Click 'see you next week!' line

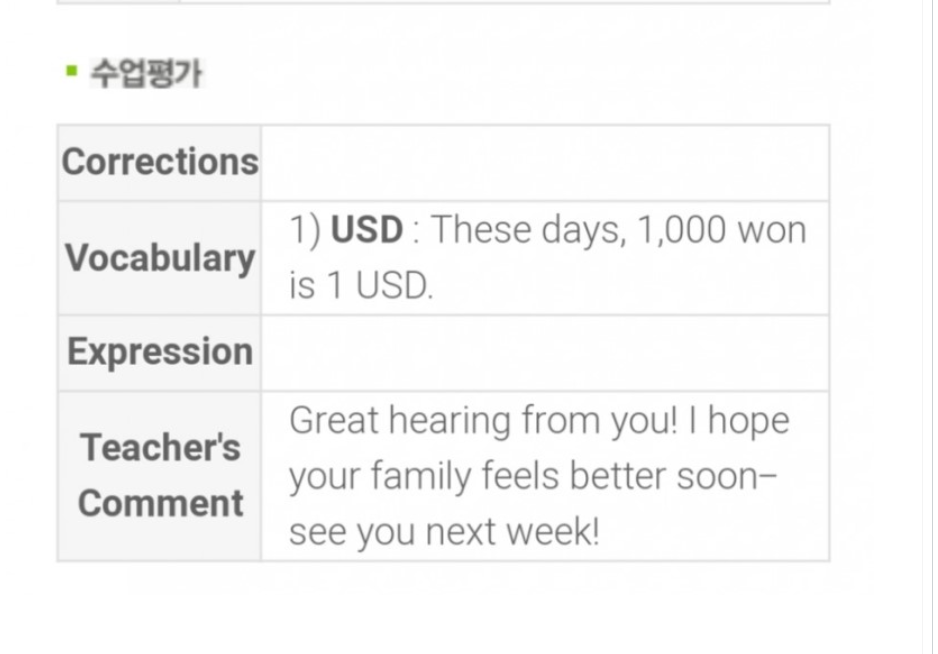444,532
